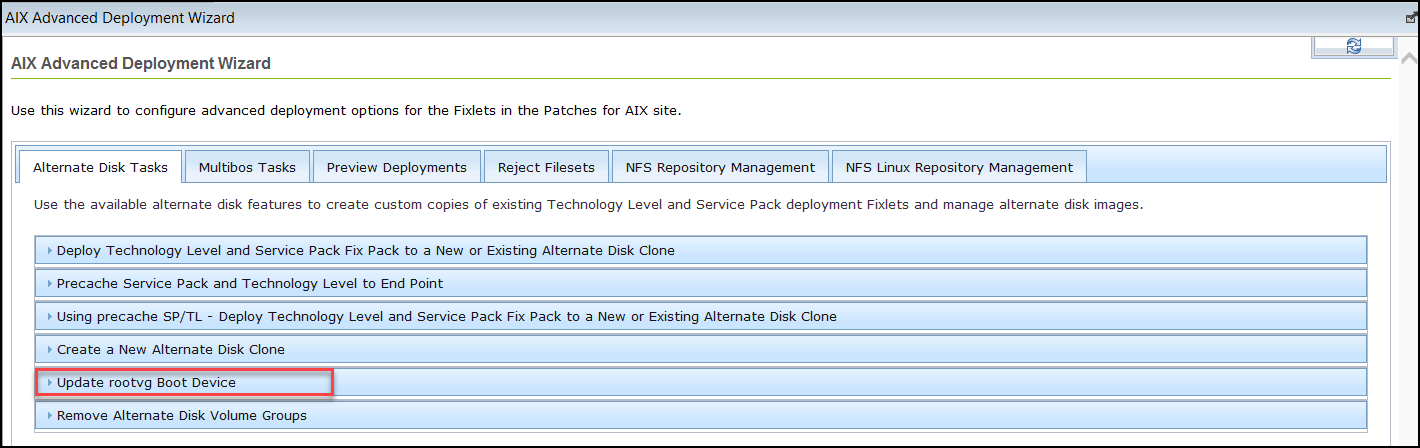The height and width of the screenshot is (448, 1420).
Task: Select the Reject Filesets tab
Action: (x=546, y=167)
